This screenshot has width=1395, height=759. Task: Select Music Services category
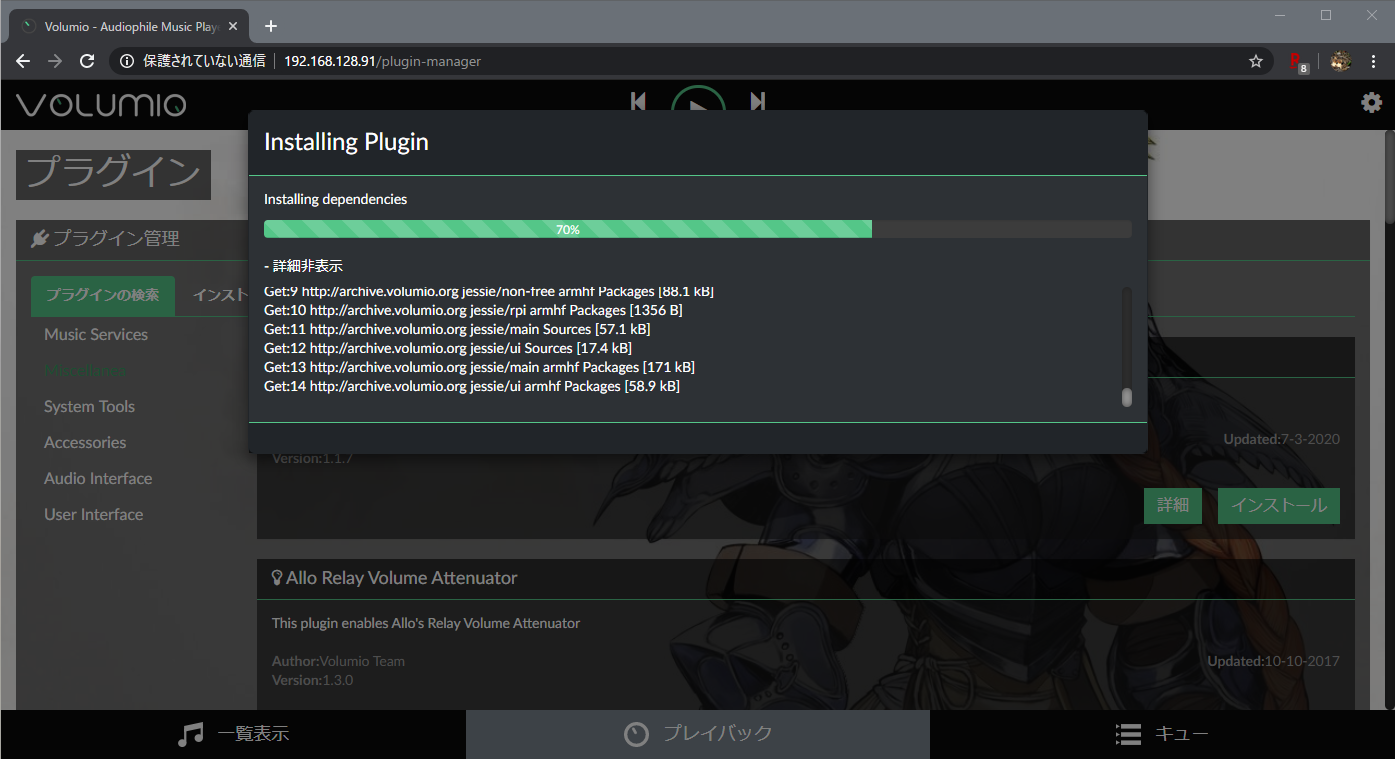pos(96,334)
